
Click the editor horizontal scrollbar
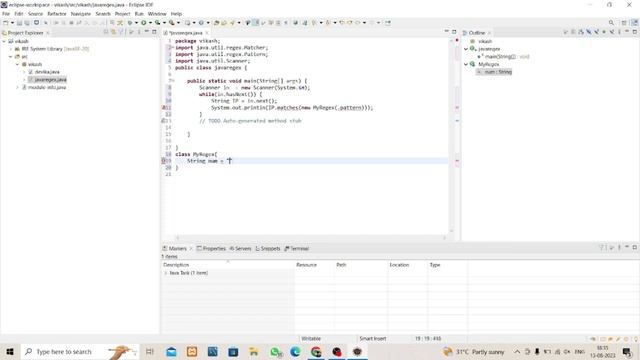point(311,238)
